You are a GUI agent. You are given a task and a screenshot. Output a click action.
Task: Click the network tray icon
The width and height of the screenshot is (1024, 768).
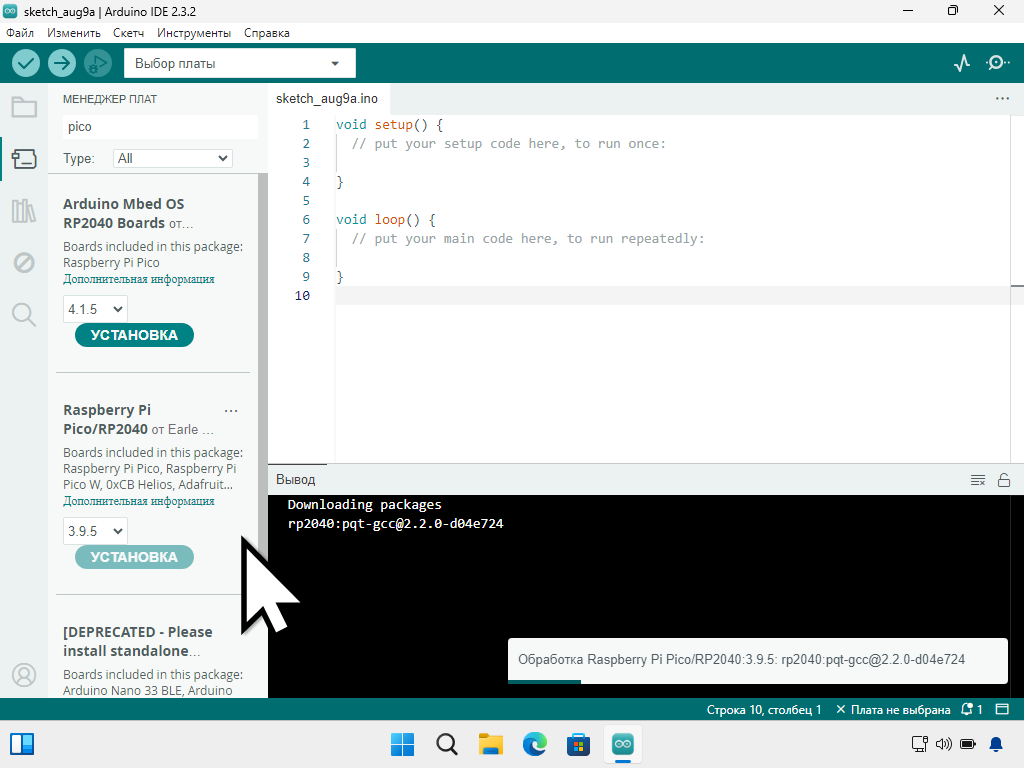[x=920, y=744]
